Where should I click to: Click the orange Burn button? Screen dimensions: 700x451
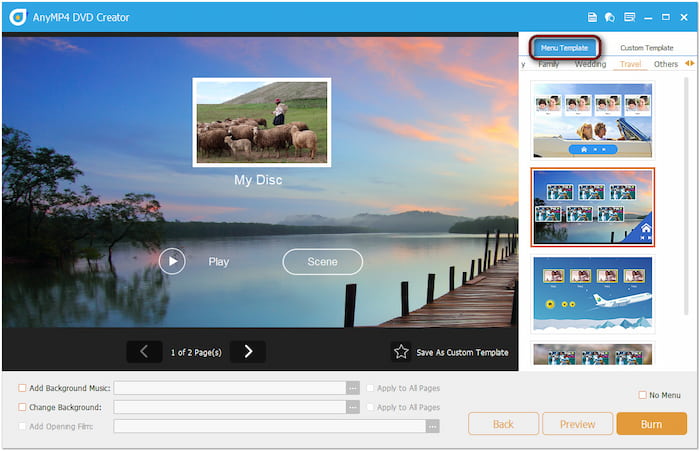coord(651,424)
